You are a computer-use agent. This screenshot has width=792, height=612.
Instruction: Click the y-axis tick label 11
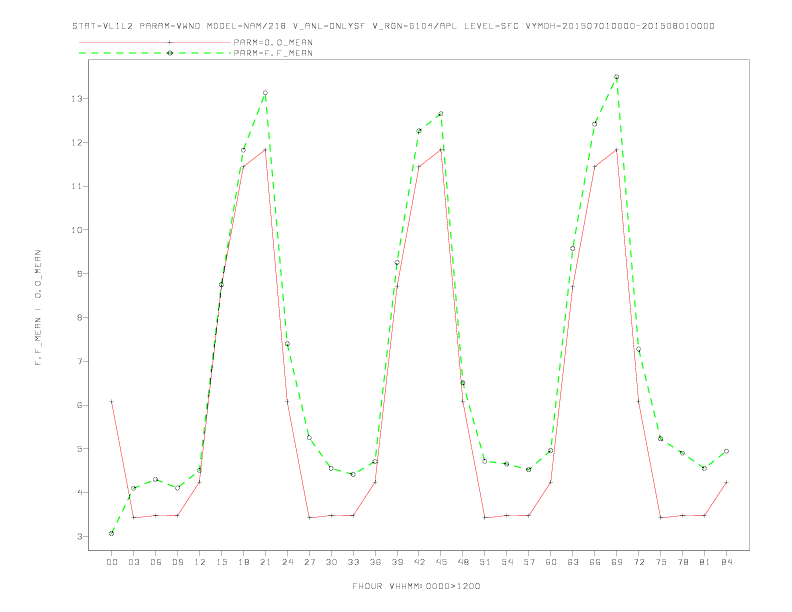(77, 186)
